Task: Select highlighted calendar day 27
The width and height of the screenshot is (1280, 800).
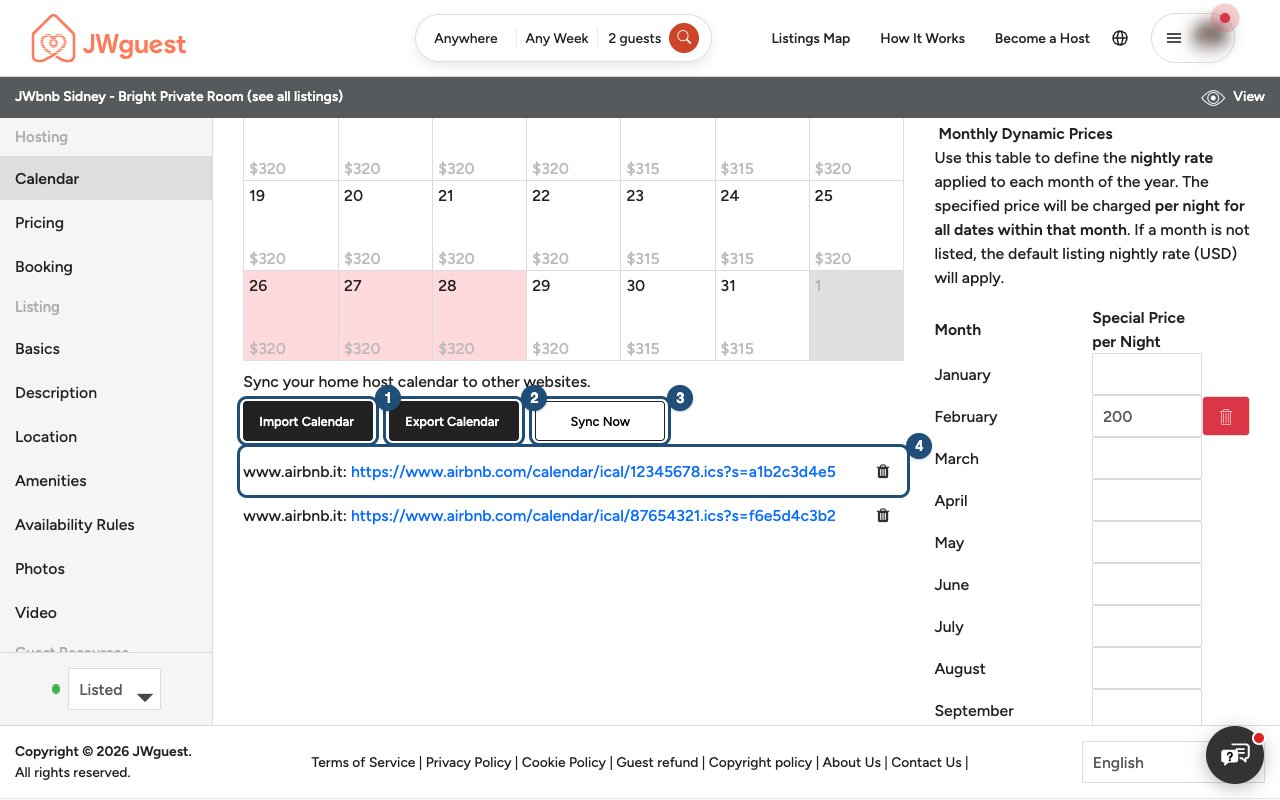Action: [x=386, y=316]
